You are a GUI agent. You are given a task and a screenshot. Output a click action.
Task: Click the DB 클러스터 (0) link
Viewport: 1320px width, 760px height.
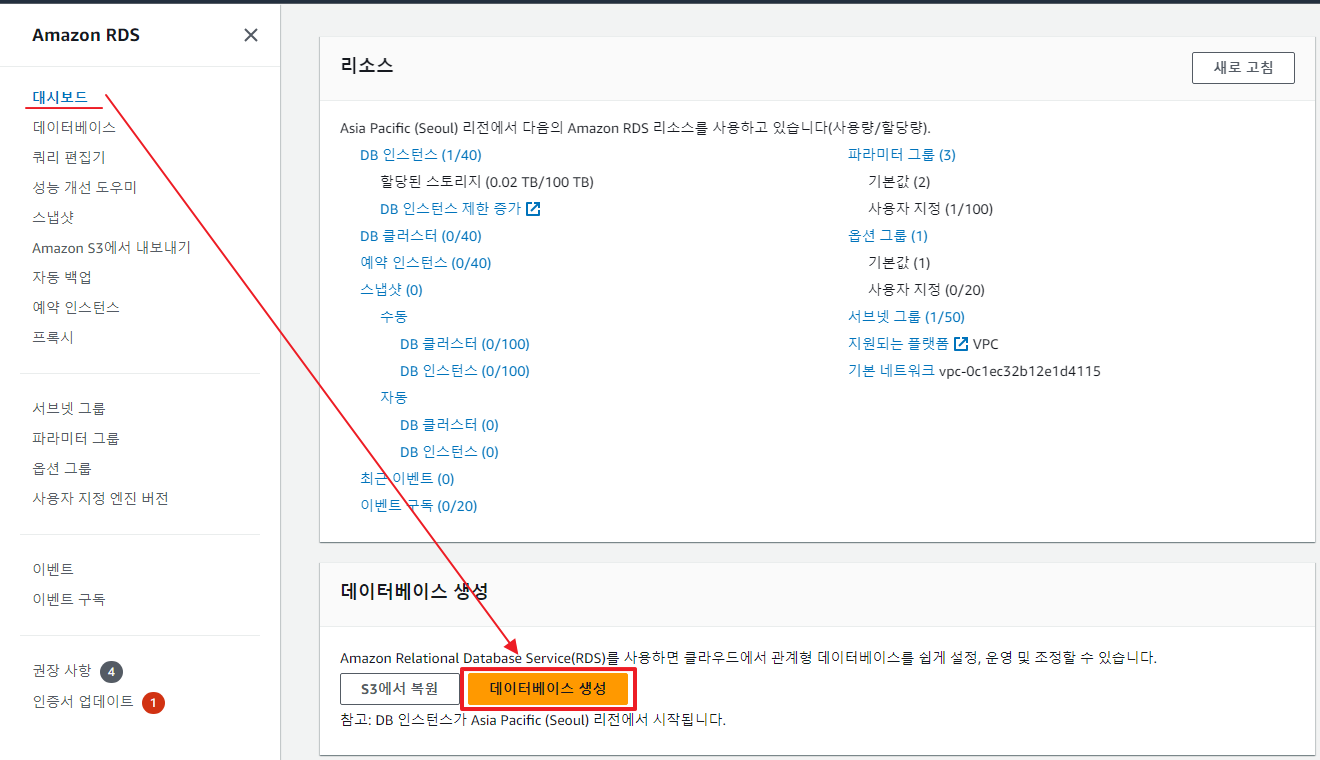click(x=449, y=425)
